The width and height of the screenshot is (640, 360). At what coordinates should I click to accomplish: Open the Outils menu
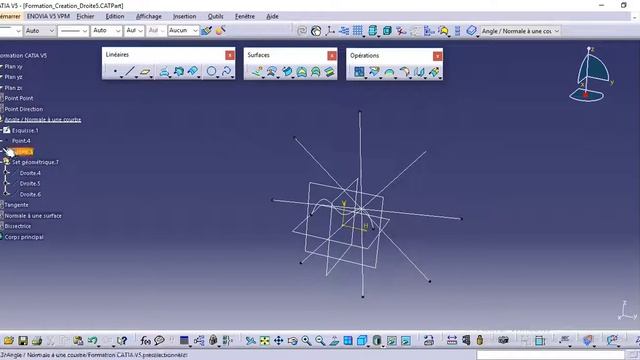216,16
